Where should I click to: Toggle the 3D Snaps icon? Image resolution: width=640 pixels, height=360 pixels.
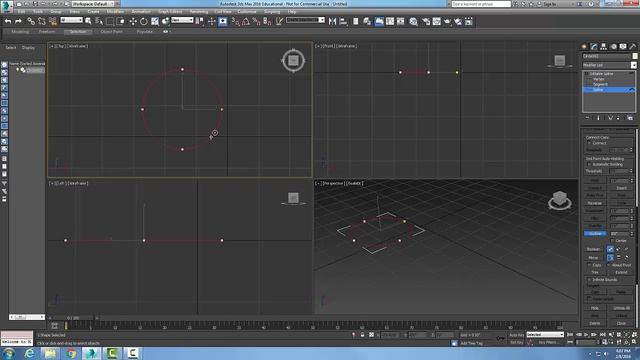235,21
